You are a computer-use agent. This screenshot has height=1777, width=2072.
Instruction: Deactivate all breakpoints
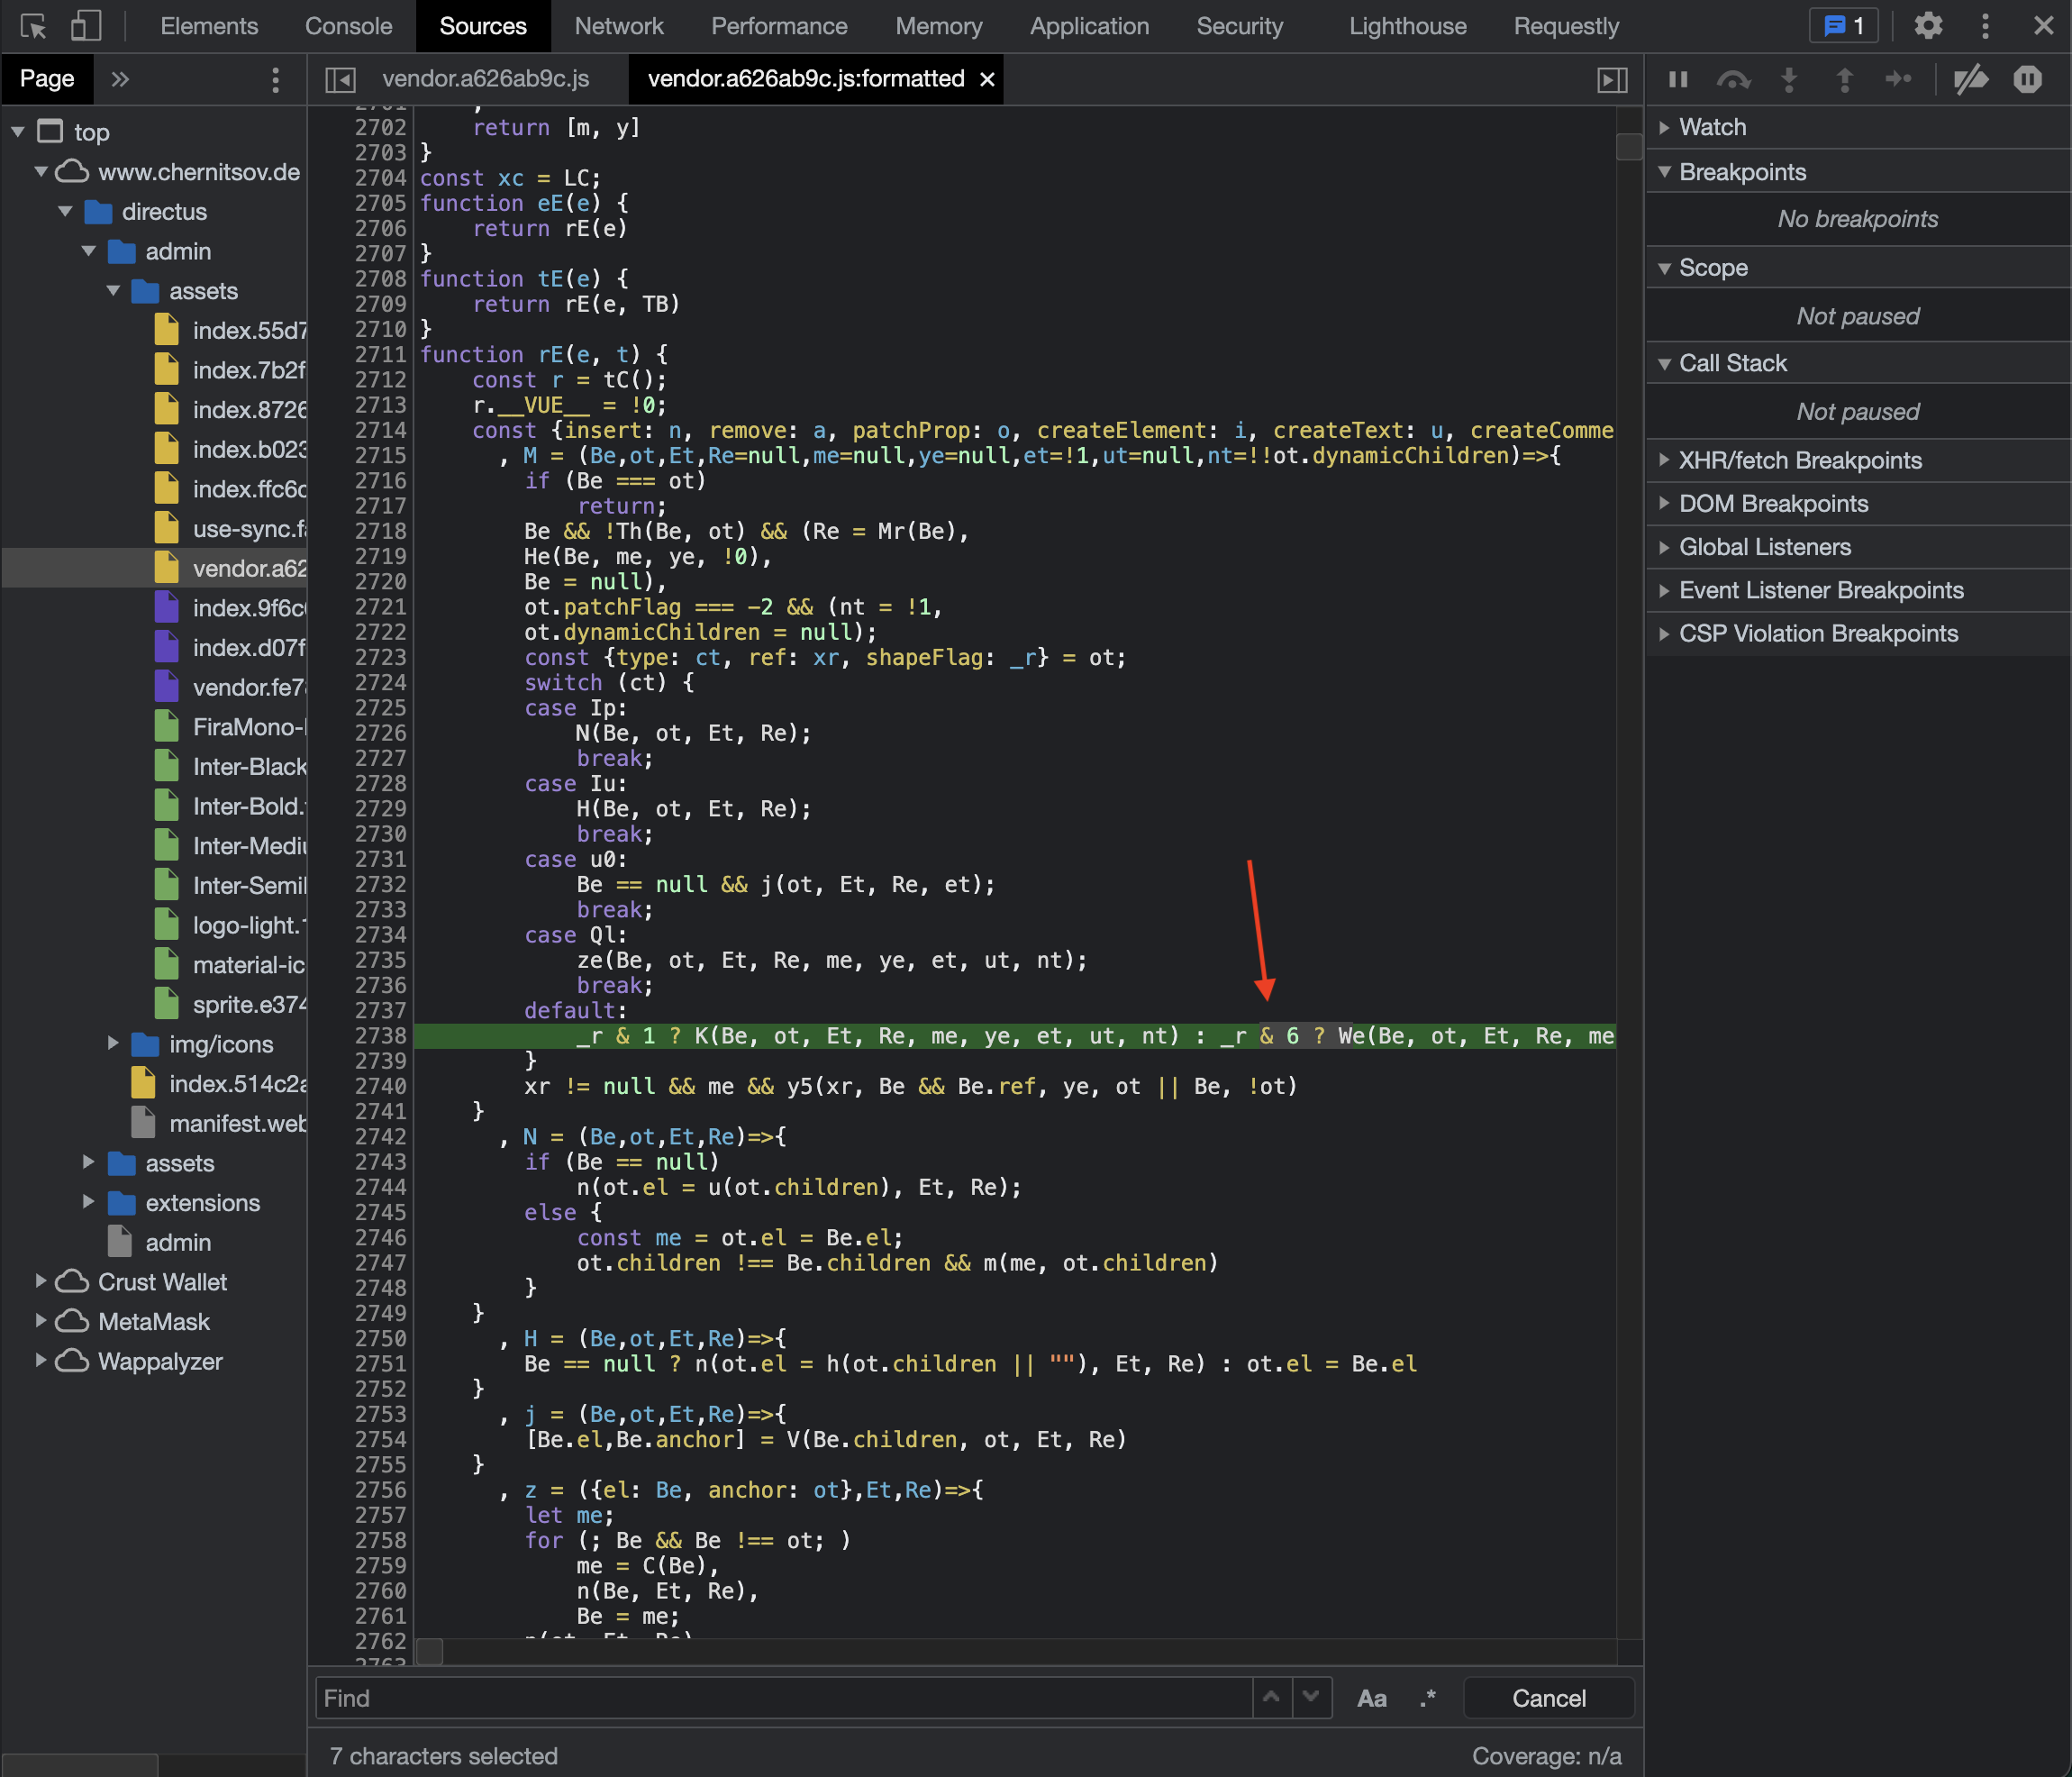point(1971,79)
